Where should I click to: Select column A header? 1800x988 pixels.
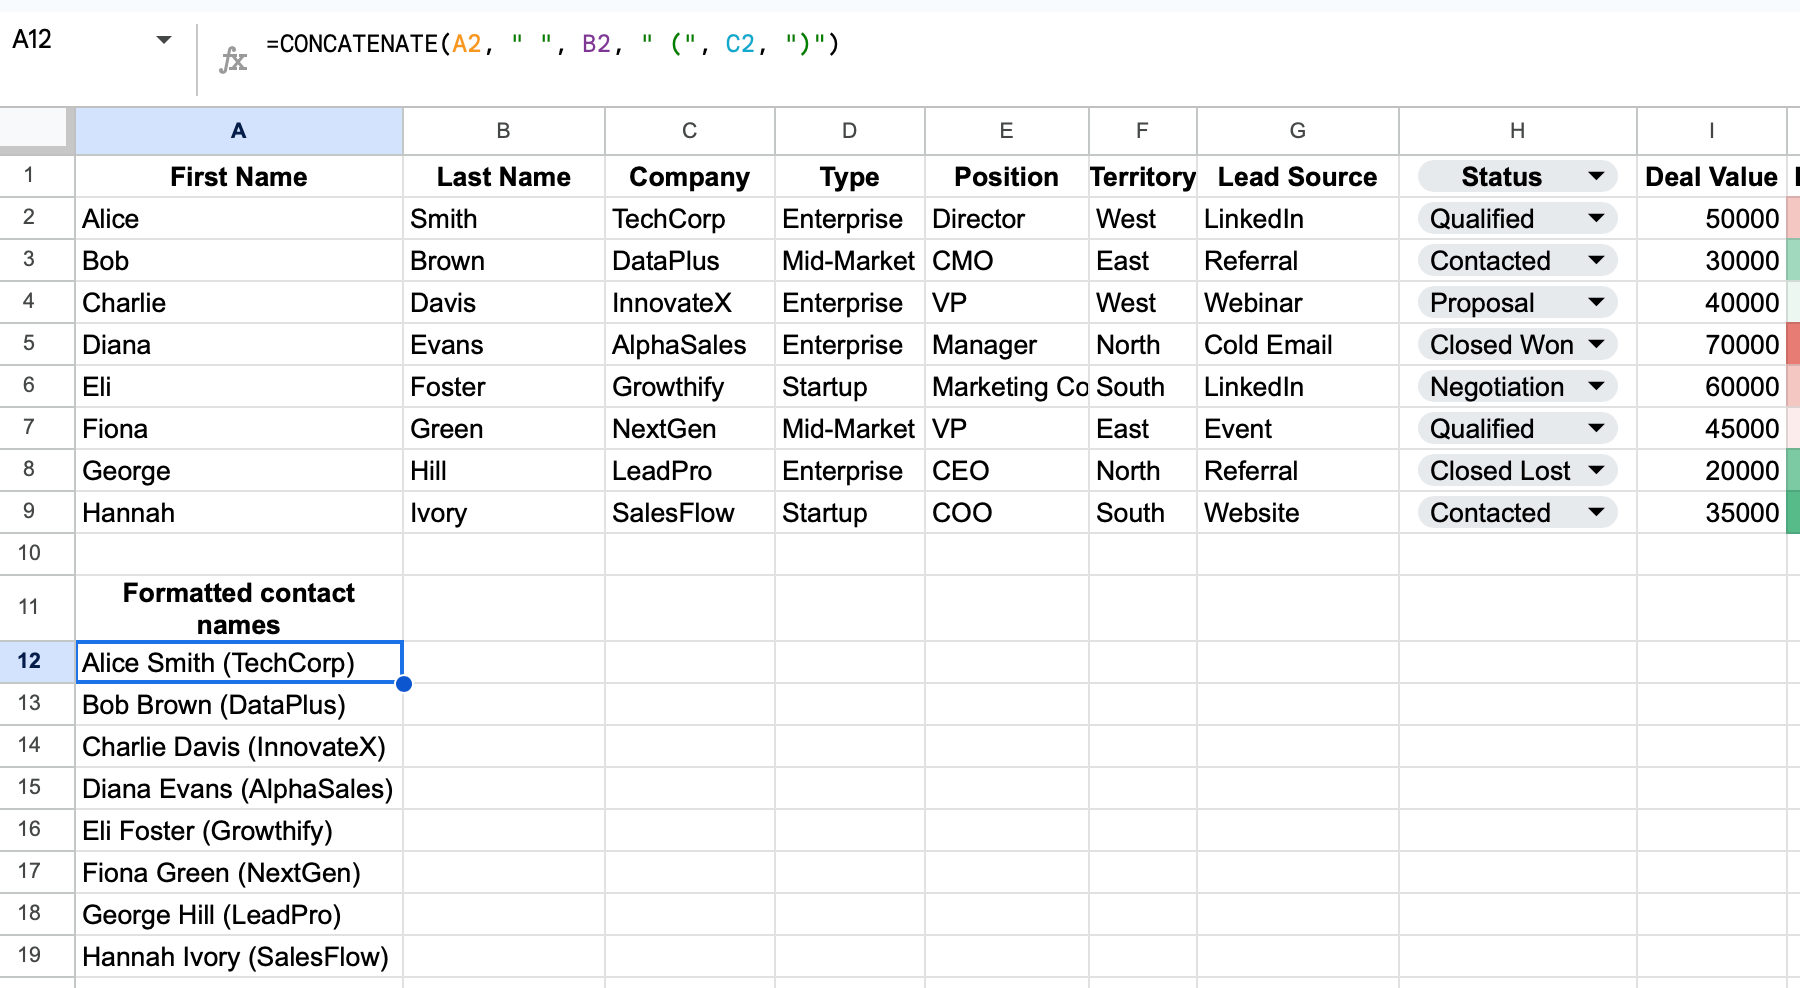click(x=238, y=131)
